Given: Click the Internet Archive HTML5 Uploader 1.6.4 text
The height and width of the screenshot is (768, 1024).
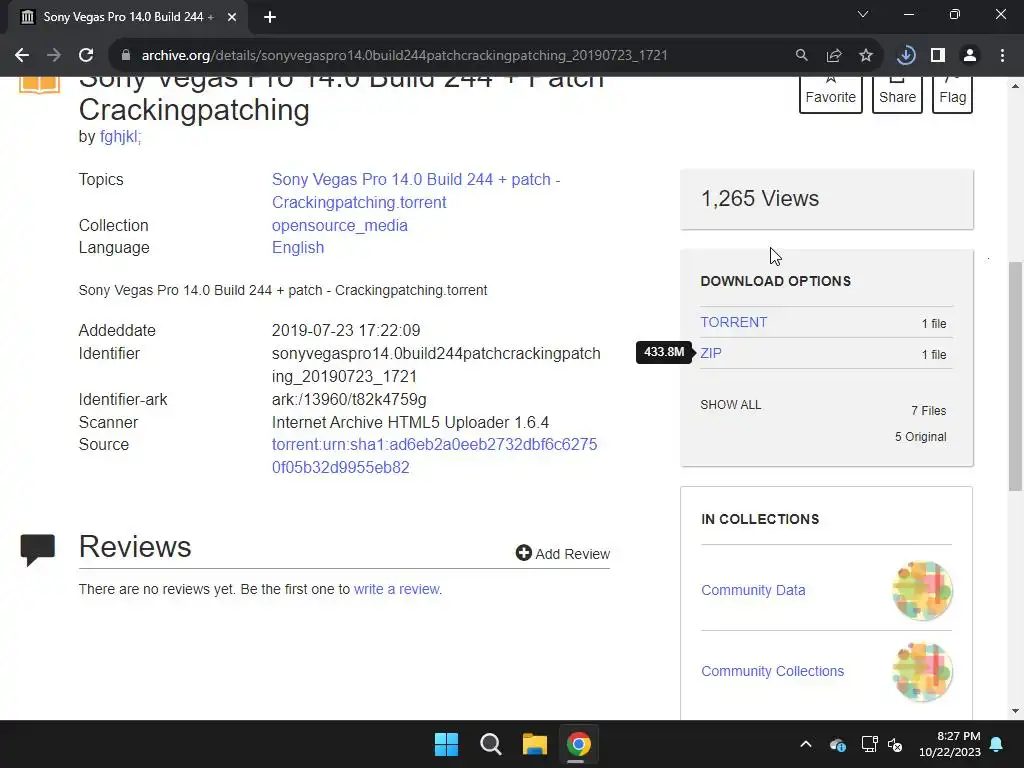Looking at the screenshot, I should click(410, 423).
